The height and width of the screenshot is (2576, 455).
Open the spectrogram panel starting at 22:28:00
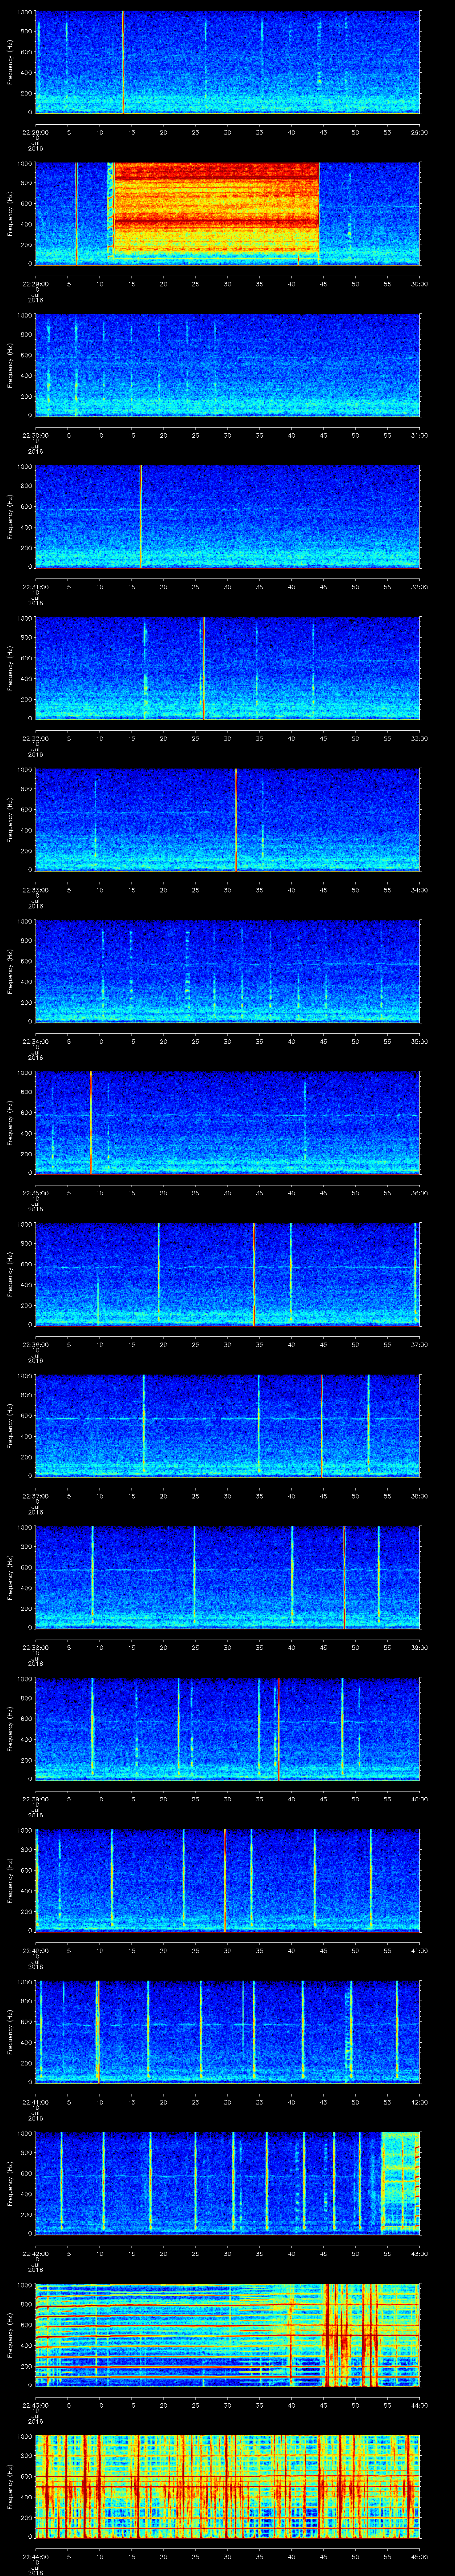227,62
